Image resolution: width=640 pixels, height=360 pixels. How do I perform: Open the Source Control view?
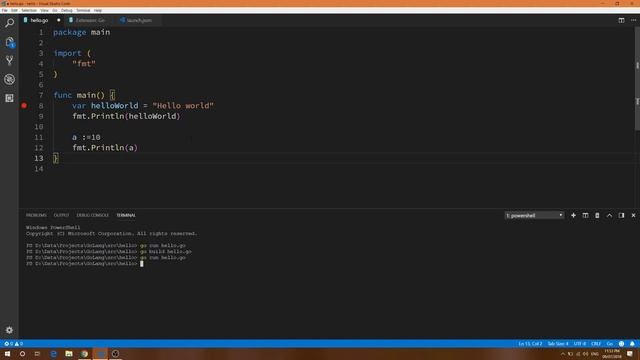(x=9, y=60)
